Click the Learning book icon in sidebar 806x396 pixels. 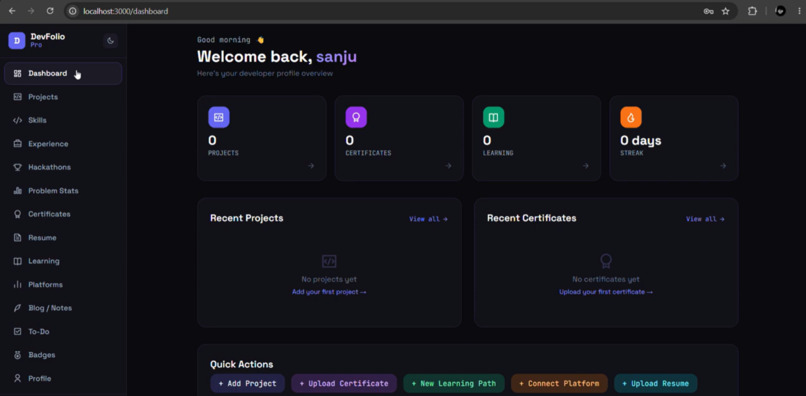[x=17, y=261]
